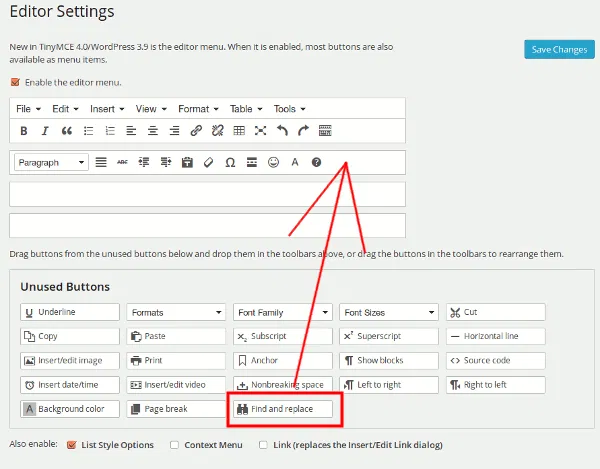Click the Save Changes button

[x=559, y=50]
